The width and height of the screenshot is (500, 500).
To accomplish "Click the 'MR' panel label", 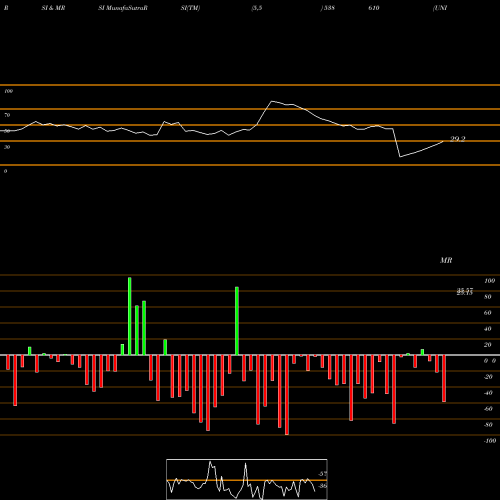I will [x=446, y=260].
